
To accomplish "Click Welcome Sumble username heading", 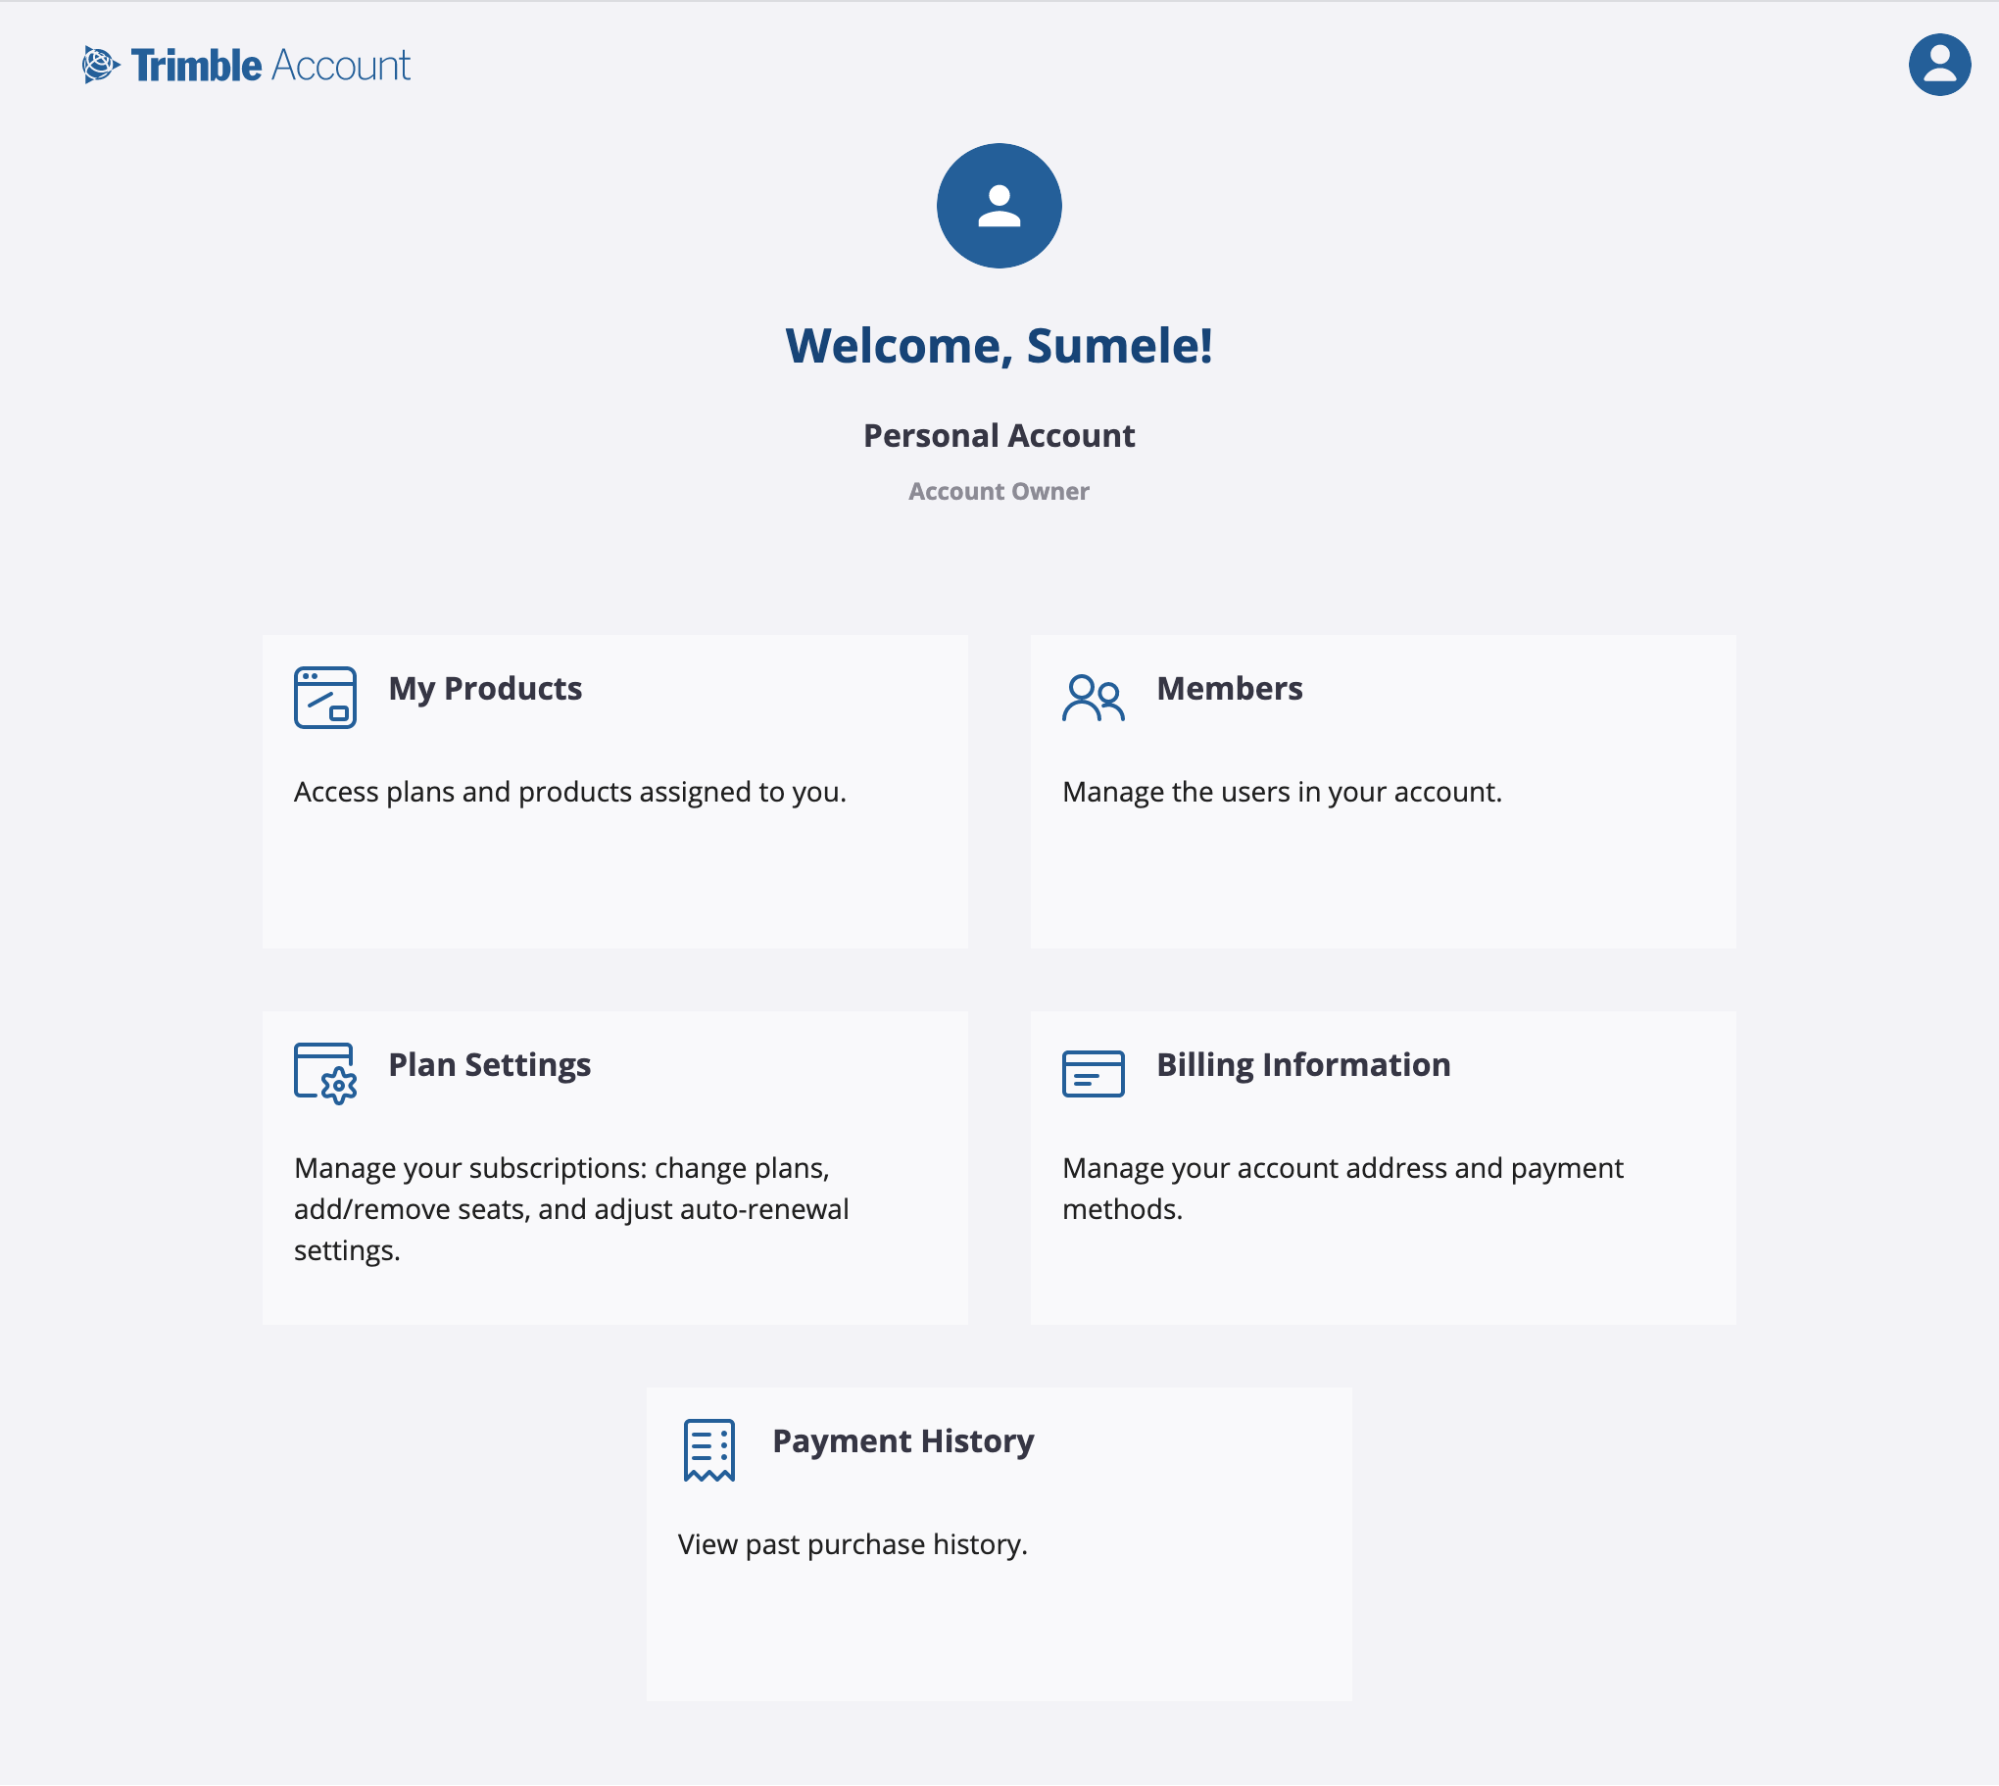I will 998,343.
